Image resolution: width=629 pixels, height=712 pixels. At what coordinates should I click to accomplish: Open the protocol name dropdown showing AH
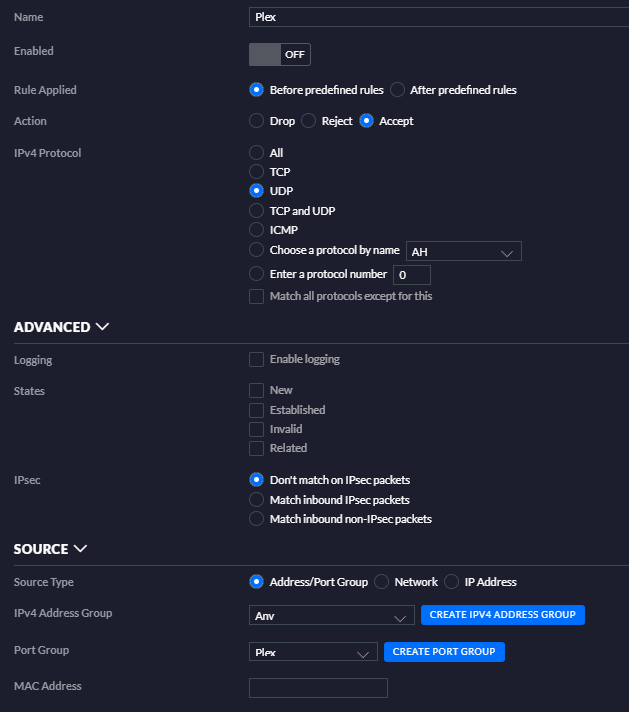pyautogui.click(x=463, y=251)
